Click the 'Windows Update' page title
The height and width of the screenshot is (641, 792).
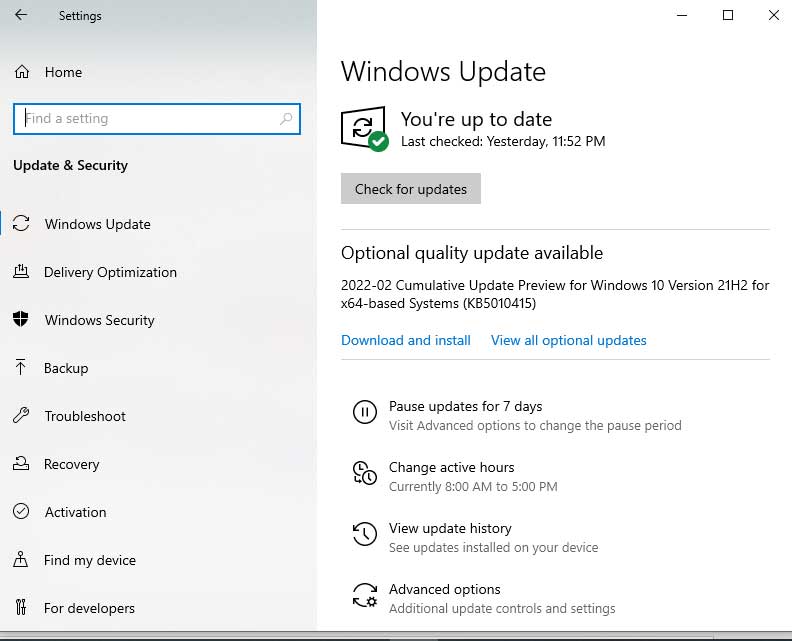click(443, 71)
